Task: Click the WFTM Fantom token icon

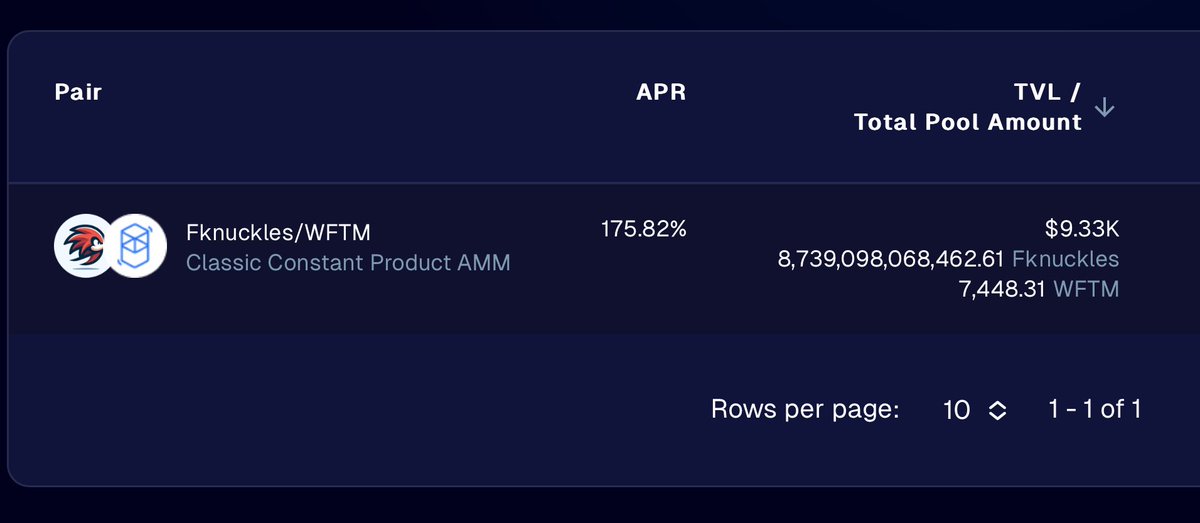Action: pos(136,246)
